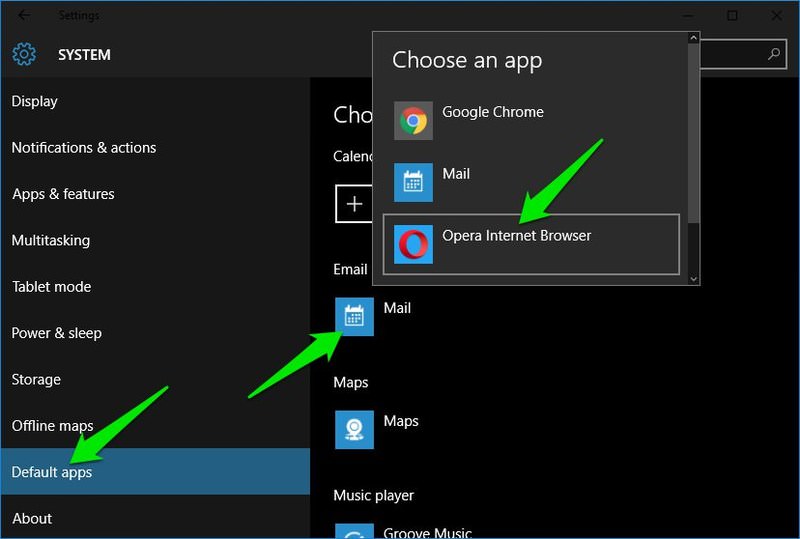Click the Maps app tile icon
This screenshot has height=539, width=800.
pyautogui.click(x=354, y=430)
